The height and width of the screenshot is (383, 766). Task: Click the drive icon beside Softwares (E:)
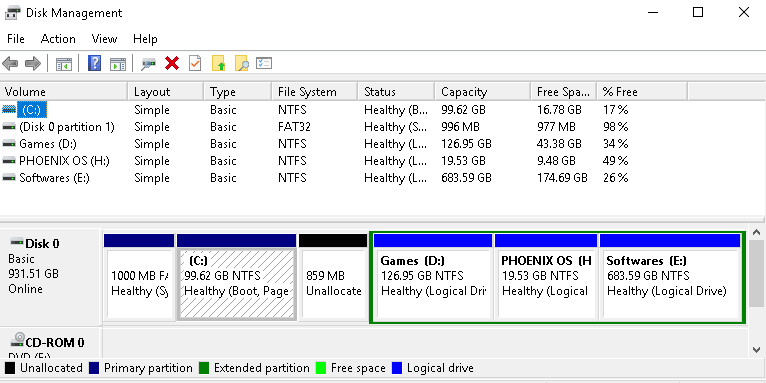coord(9,178)
